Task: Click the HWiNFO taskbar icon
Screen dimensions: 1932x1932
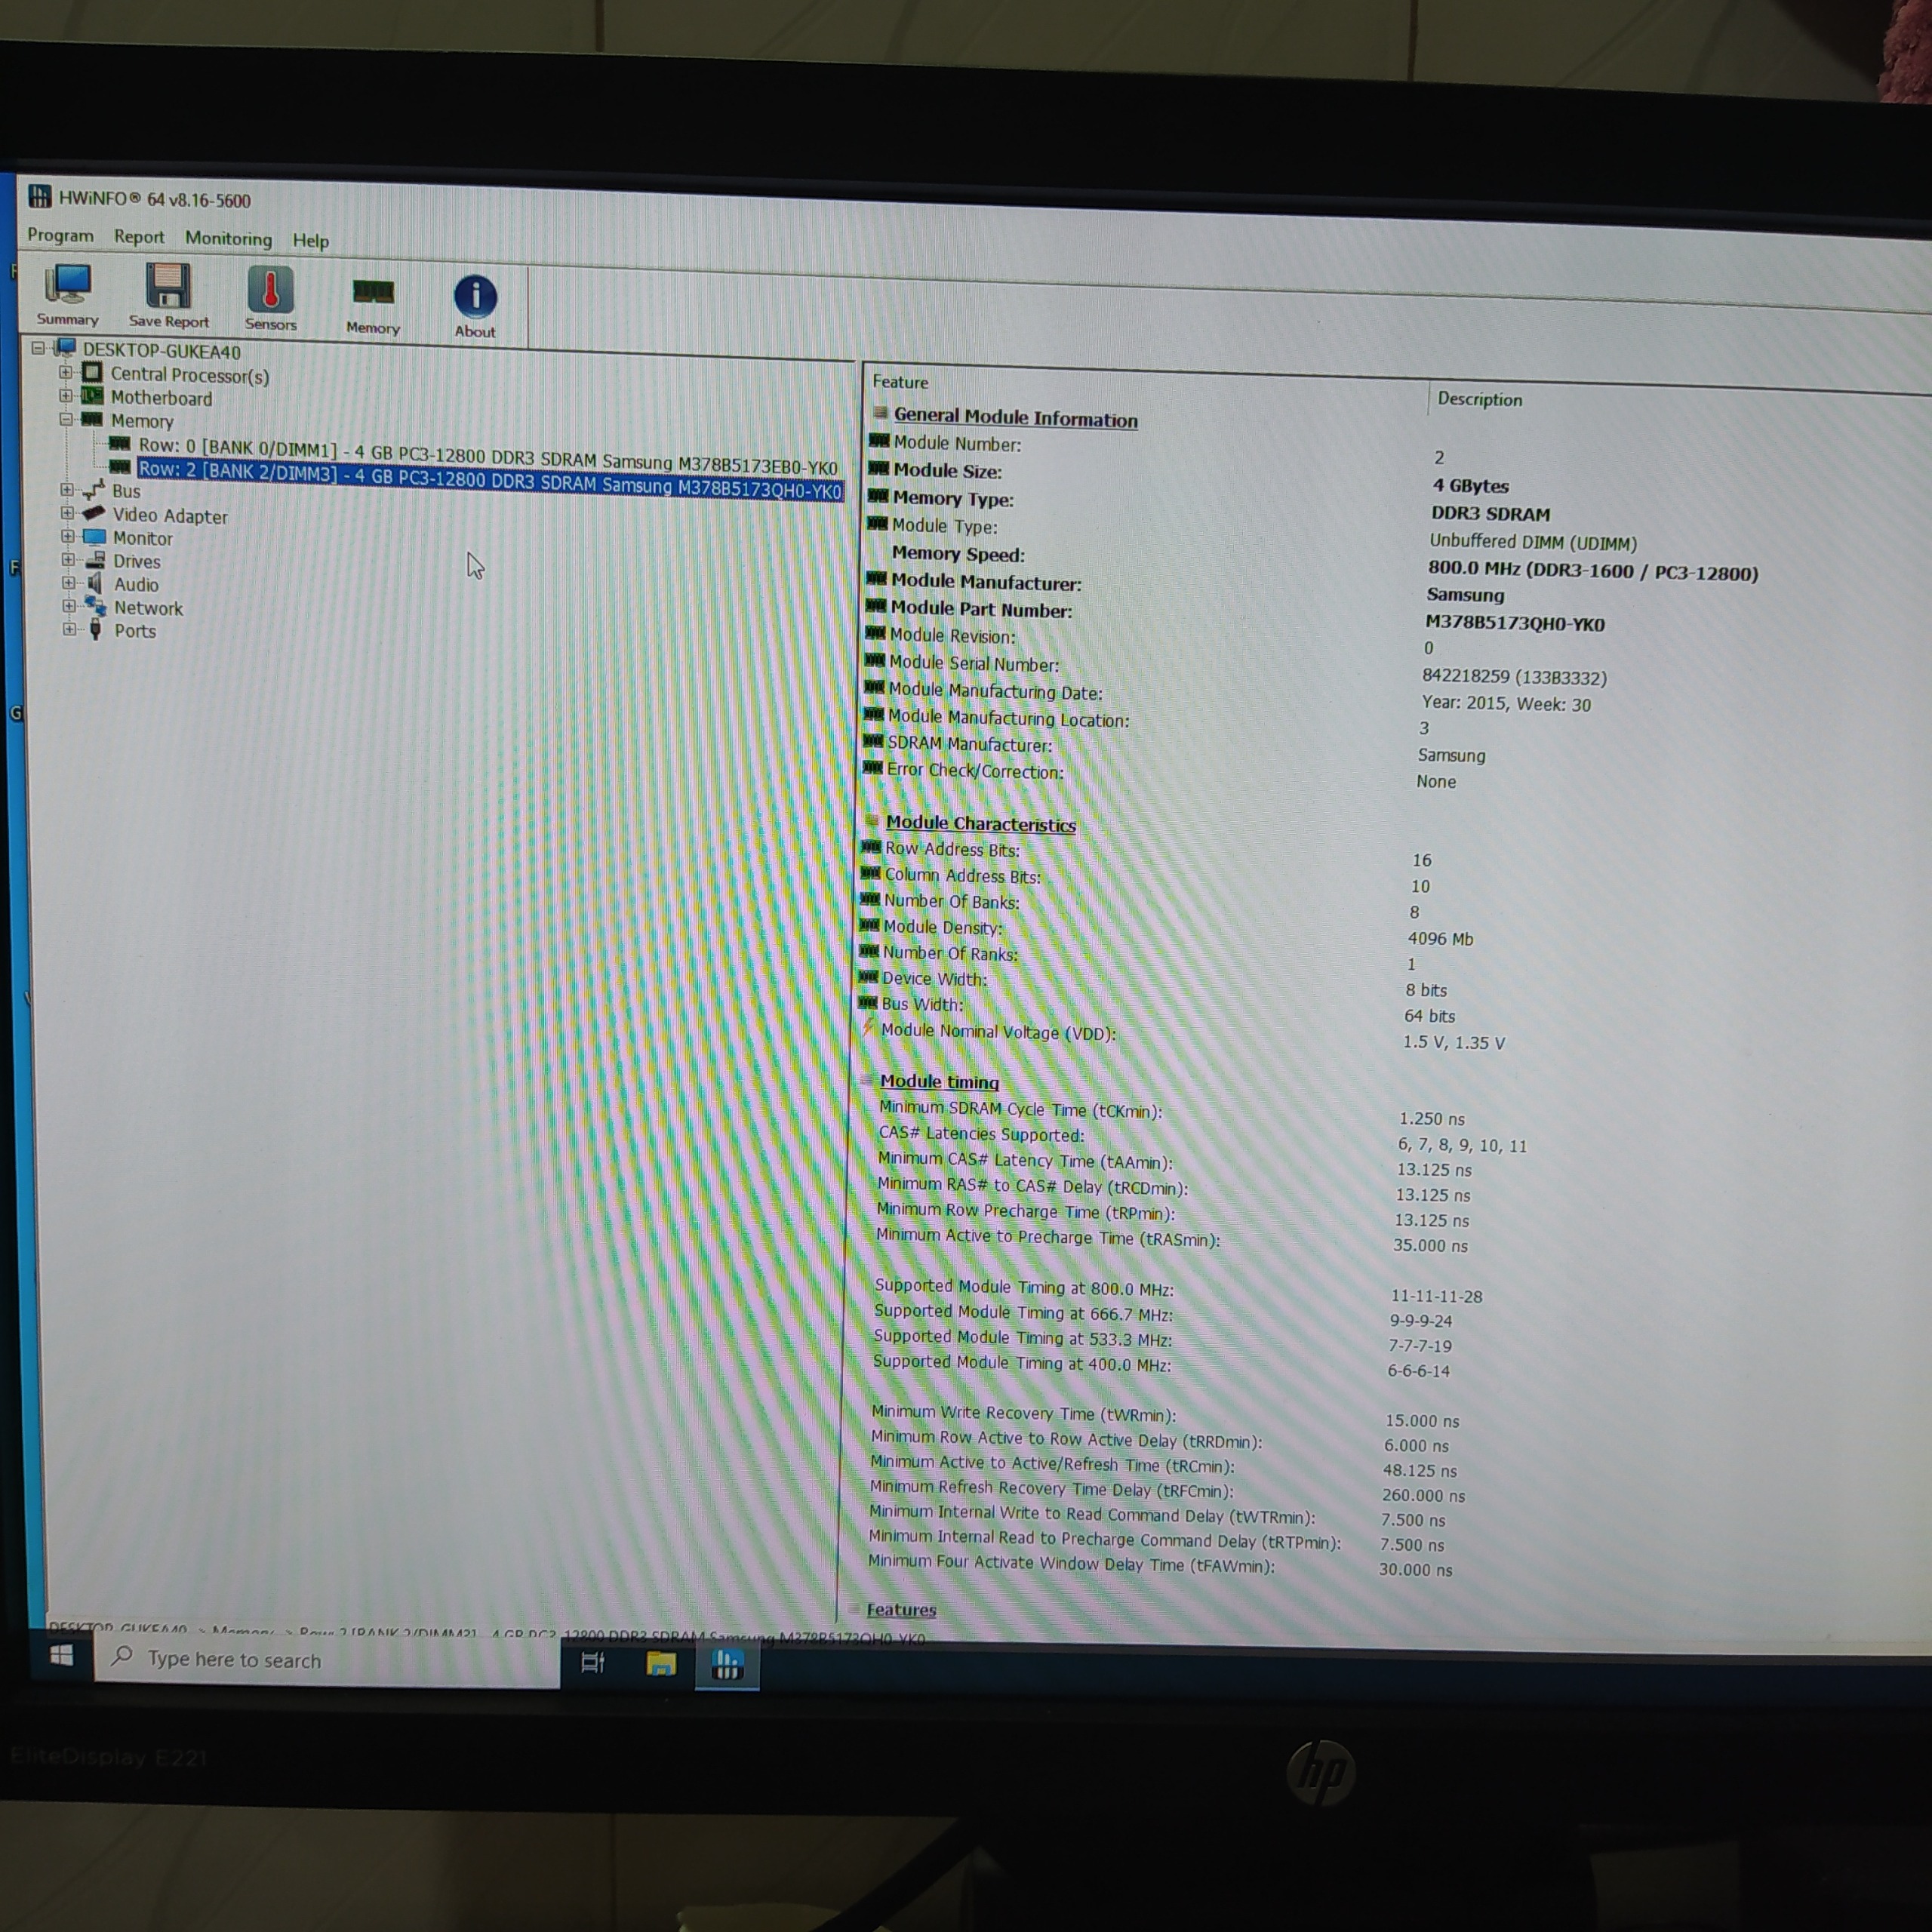Action: click(727, 1666)
